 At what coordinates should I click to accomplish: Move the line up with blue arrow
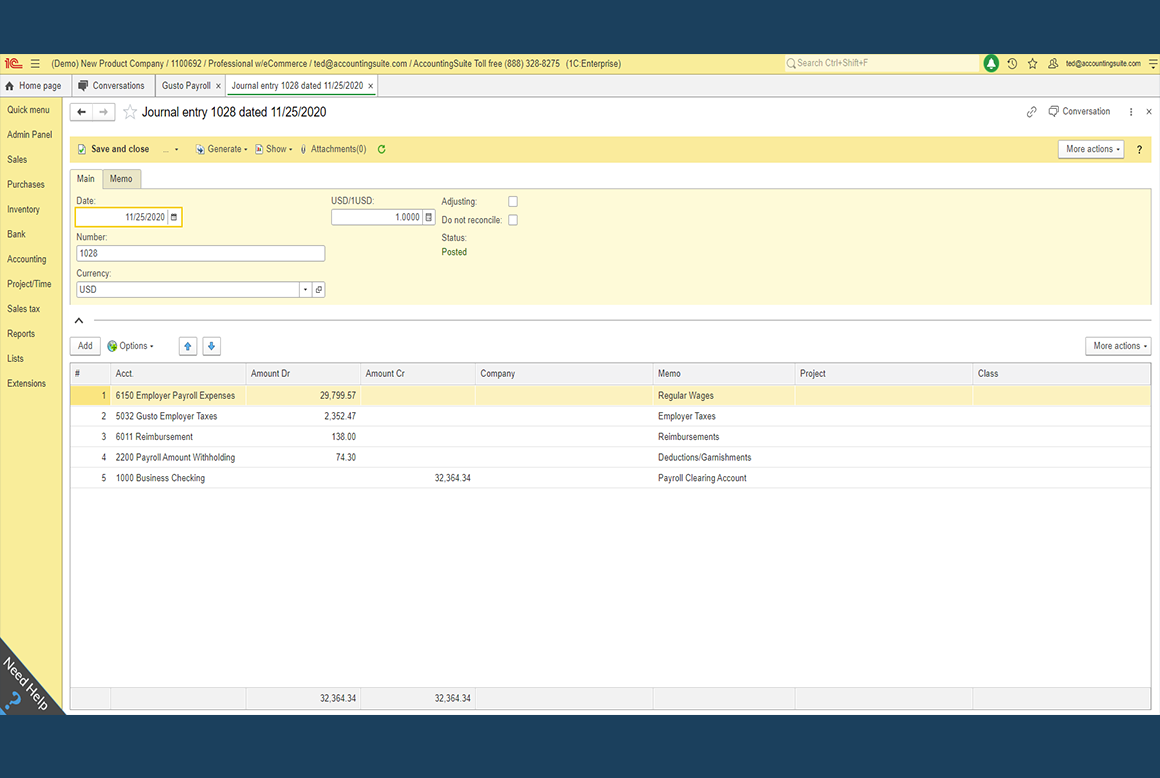pos(188,346)
